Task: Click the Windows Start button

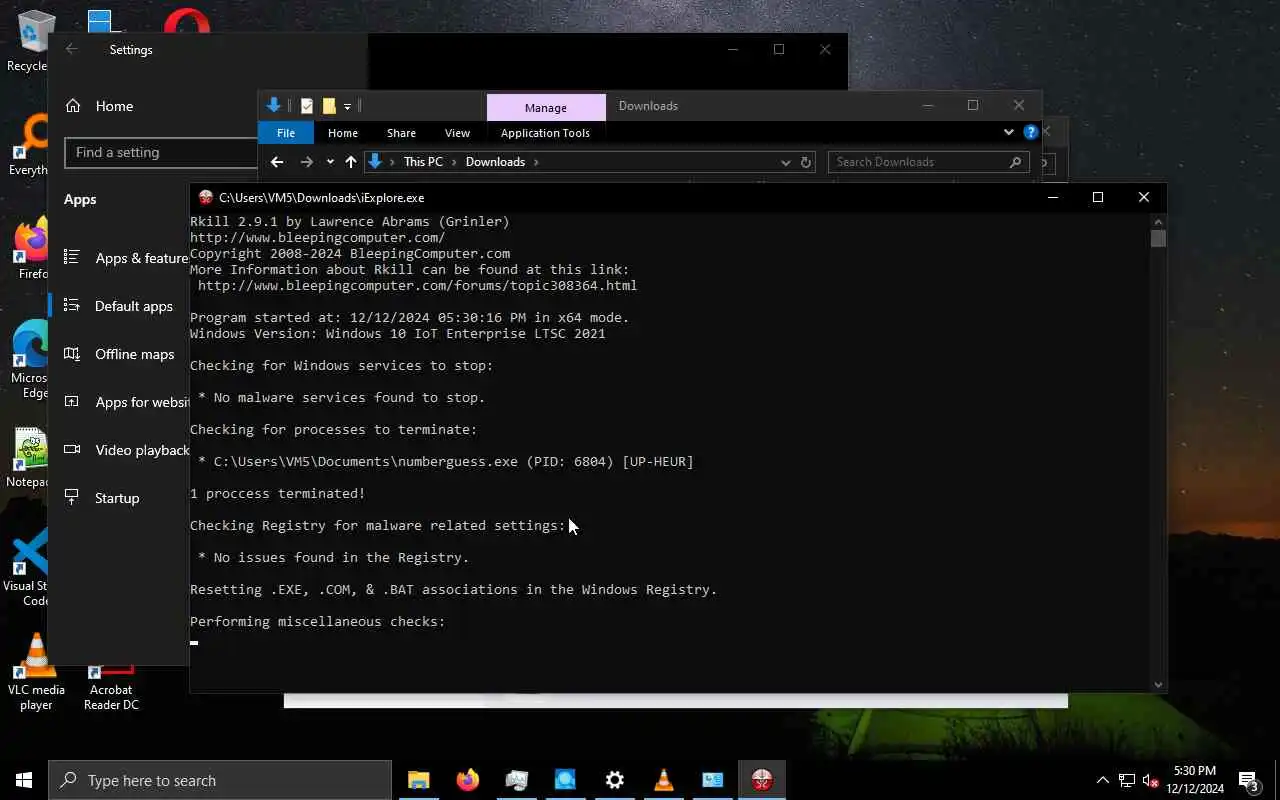Action: tap(24, 780)
